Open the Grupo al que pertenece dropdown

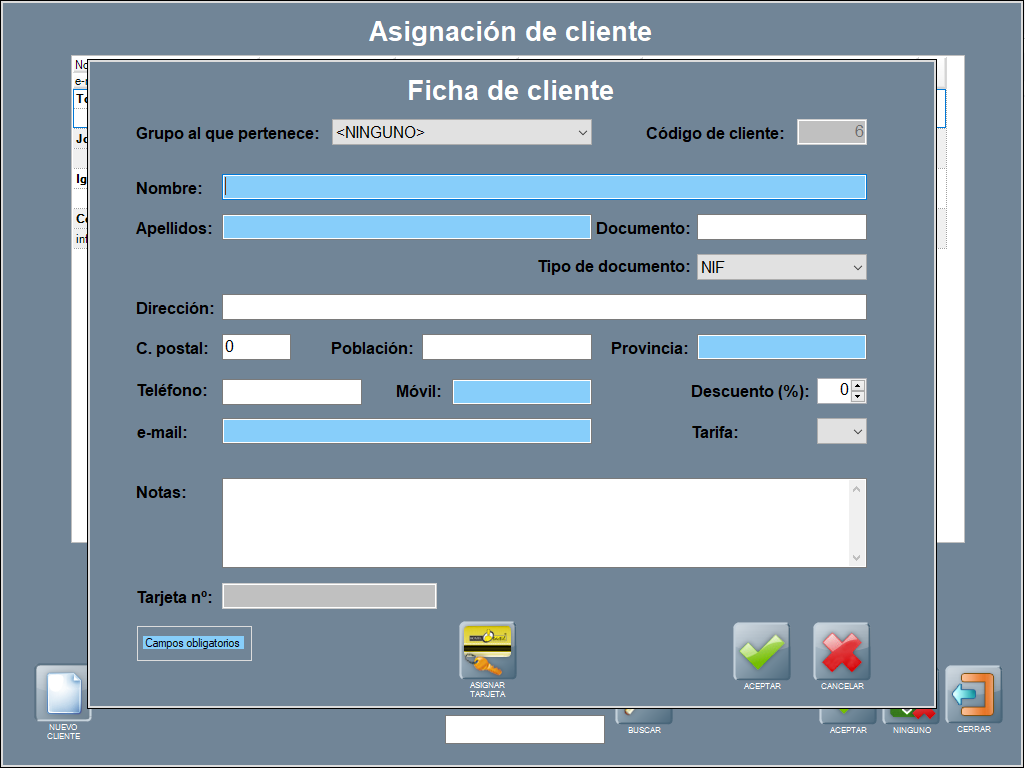pos(462,132)
